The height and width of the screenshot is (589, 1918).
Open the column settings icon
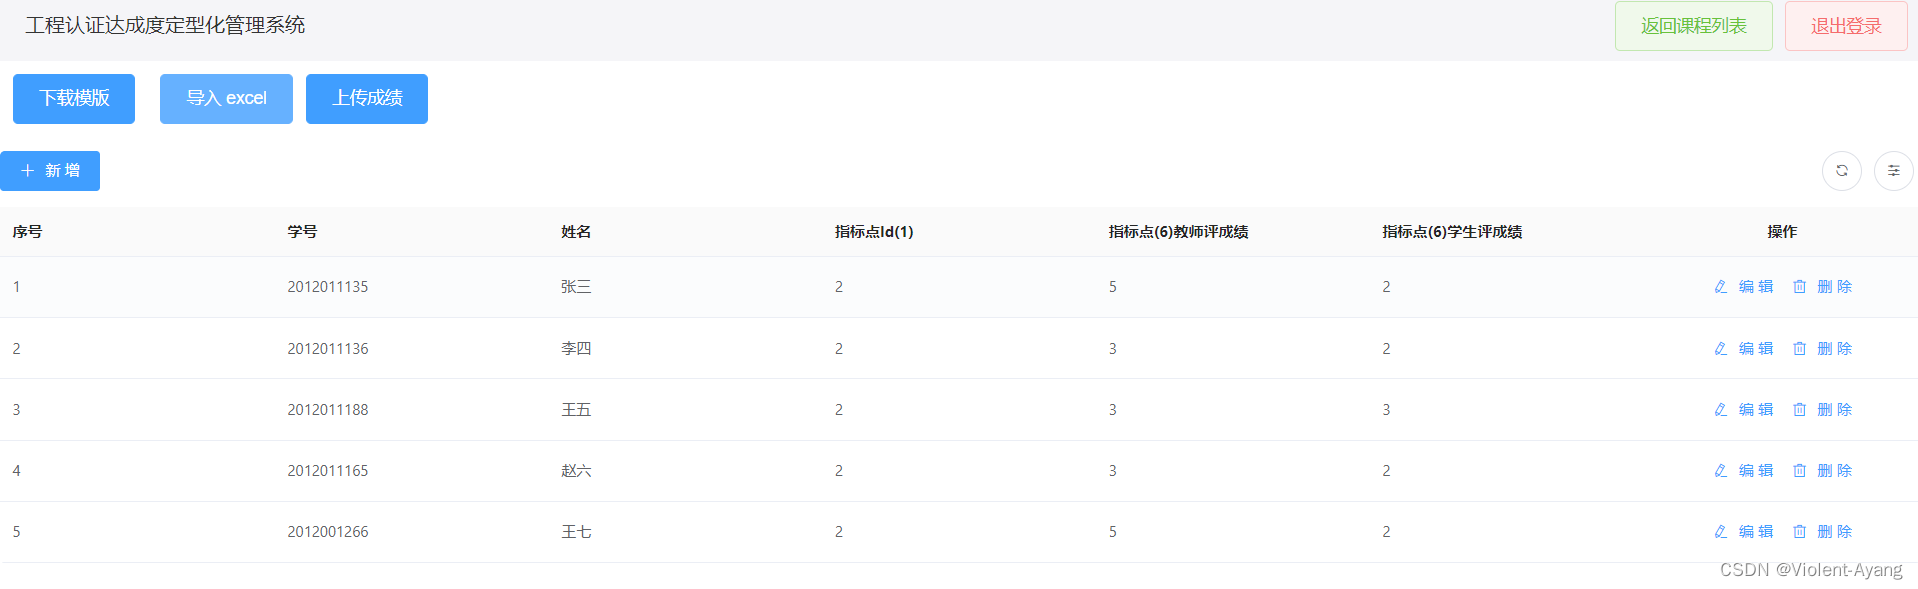1893,171
